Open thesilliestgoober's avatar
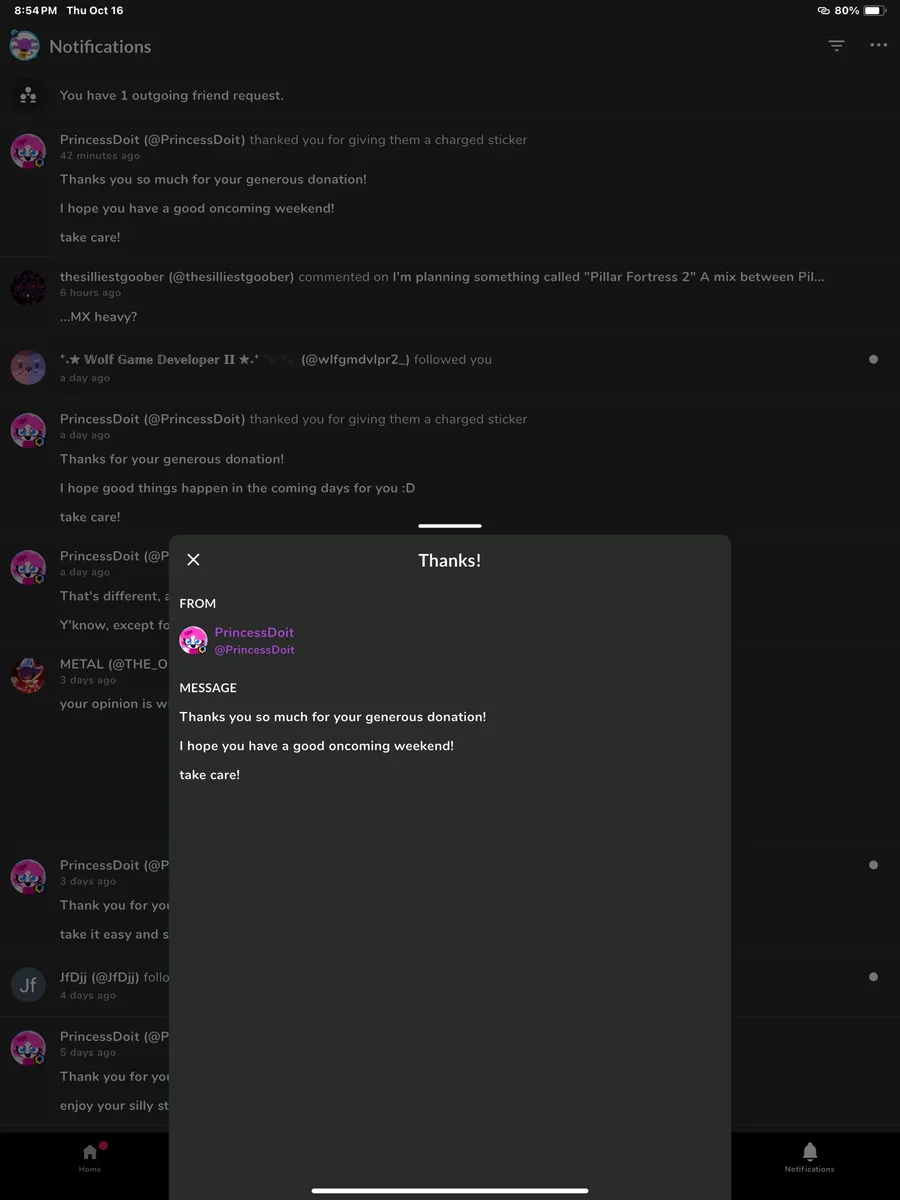Viewport: 900px width, 1200px height. pyautogui.click(x=28, y=287)
